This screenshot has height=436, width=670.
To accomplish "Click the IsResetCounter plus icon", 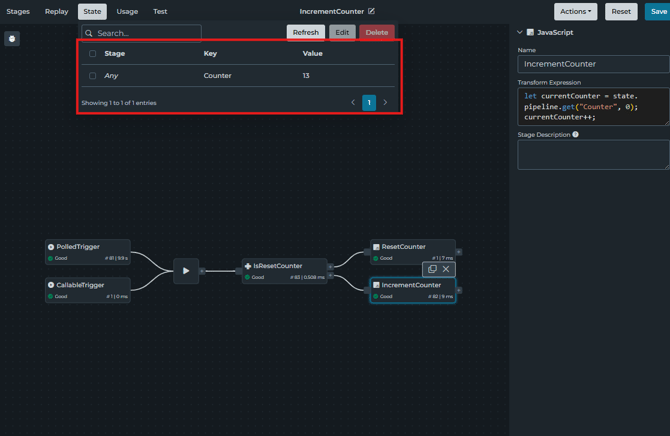I will pyautogui.click(x=248, y=266).
